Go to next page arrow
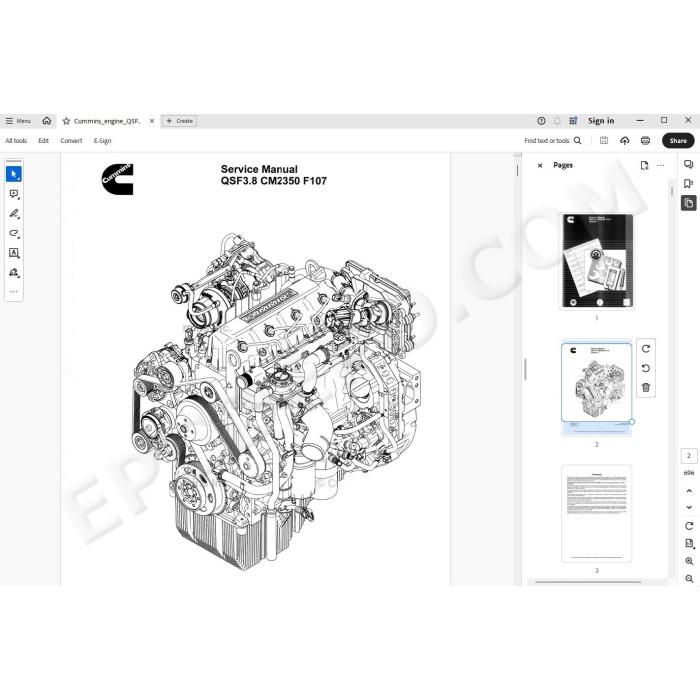The image size is (700, 700). tap(689, 507)
